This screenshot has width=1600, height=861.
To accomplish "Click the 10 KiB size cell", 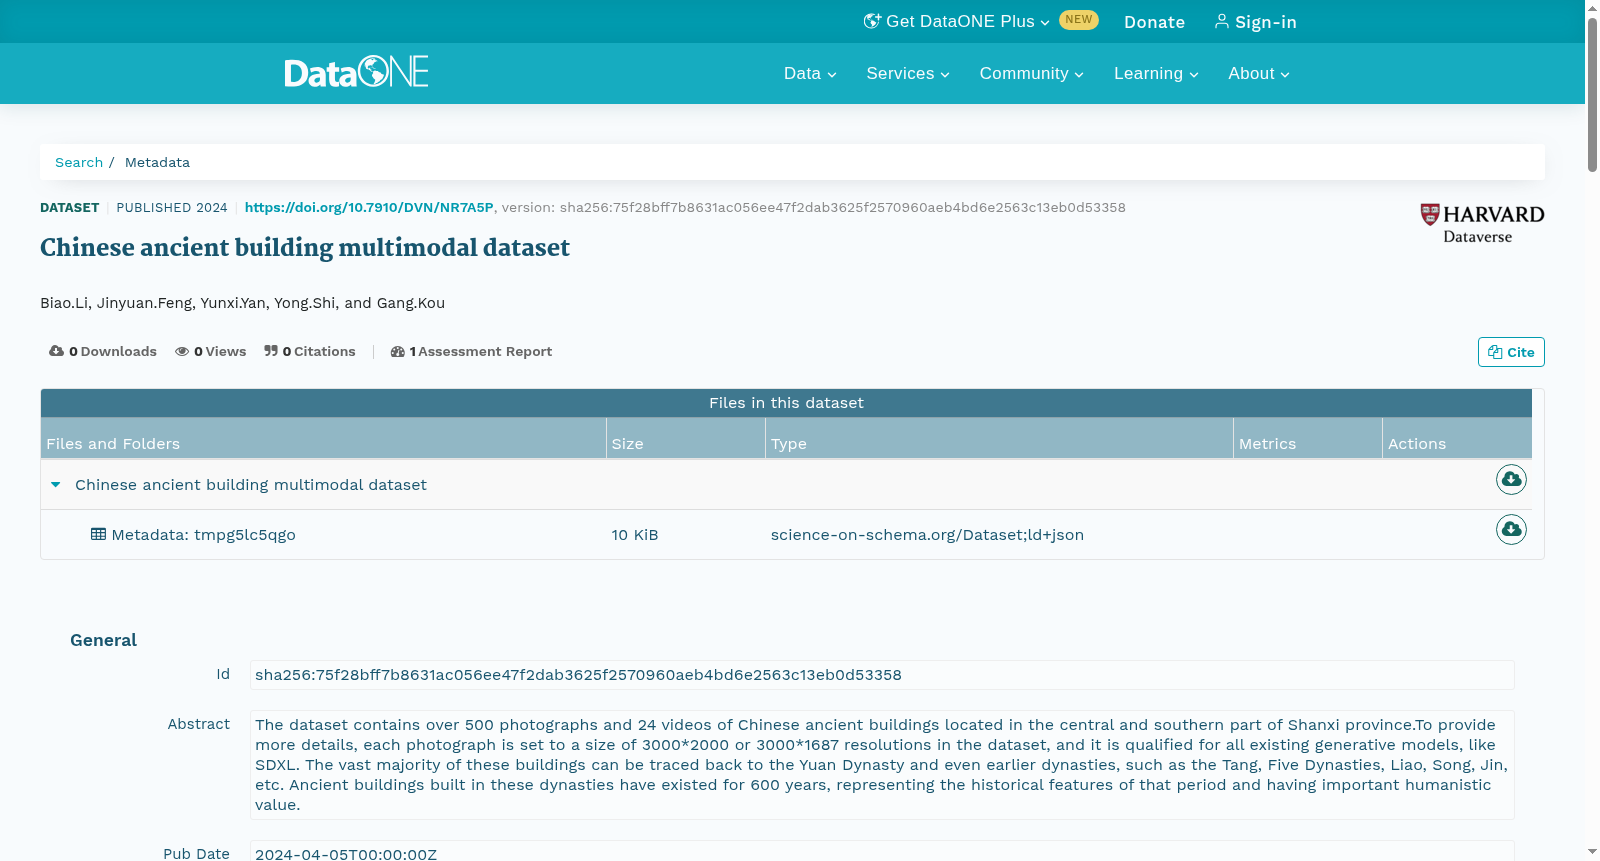I will 635,535.
